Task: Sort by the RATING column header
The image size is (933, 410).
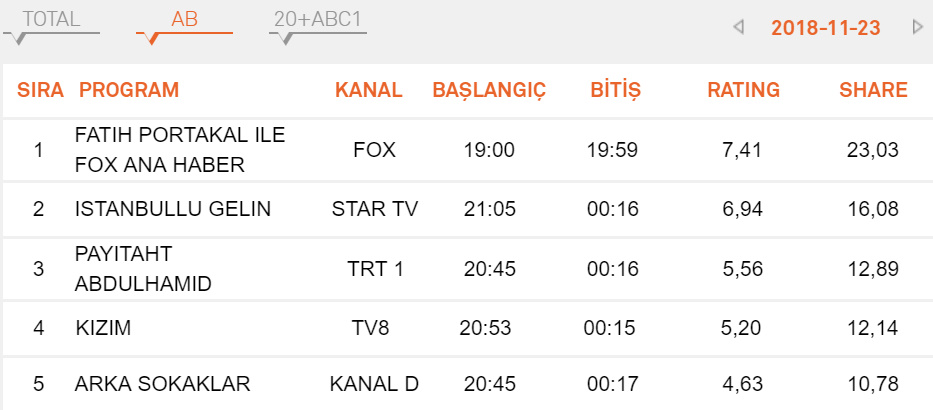Action: click(x=743, y=90)
